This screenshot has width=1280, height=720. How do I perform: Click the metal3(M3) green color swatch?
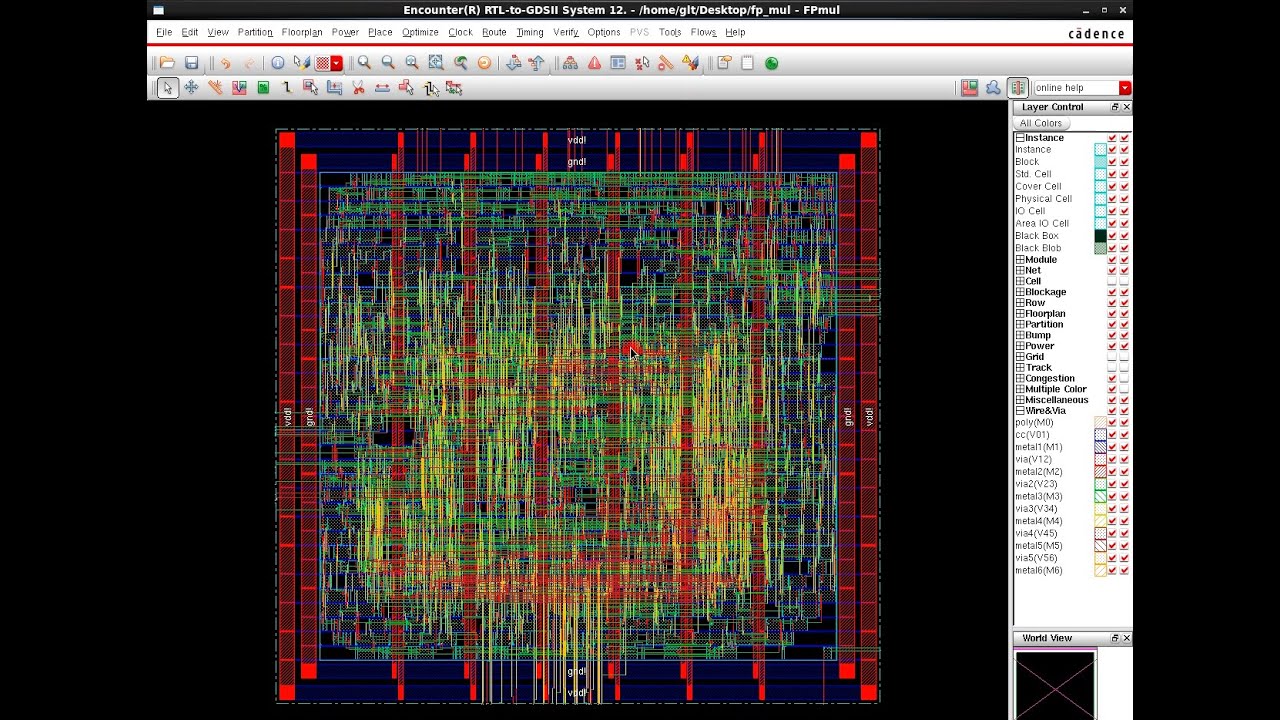pyautogui.click(x=1100, y=496)
